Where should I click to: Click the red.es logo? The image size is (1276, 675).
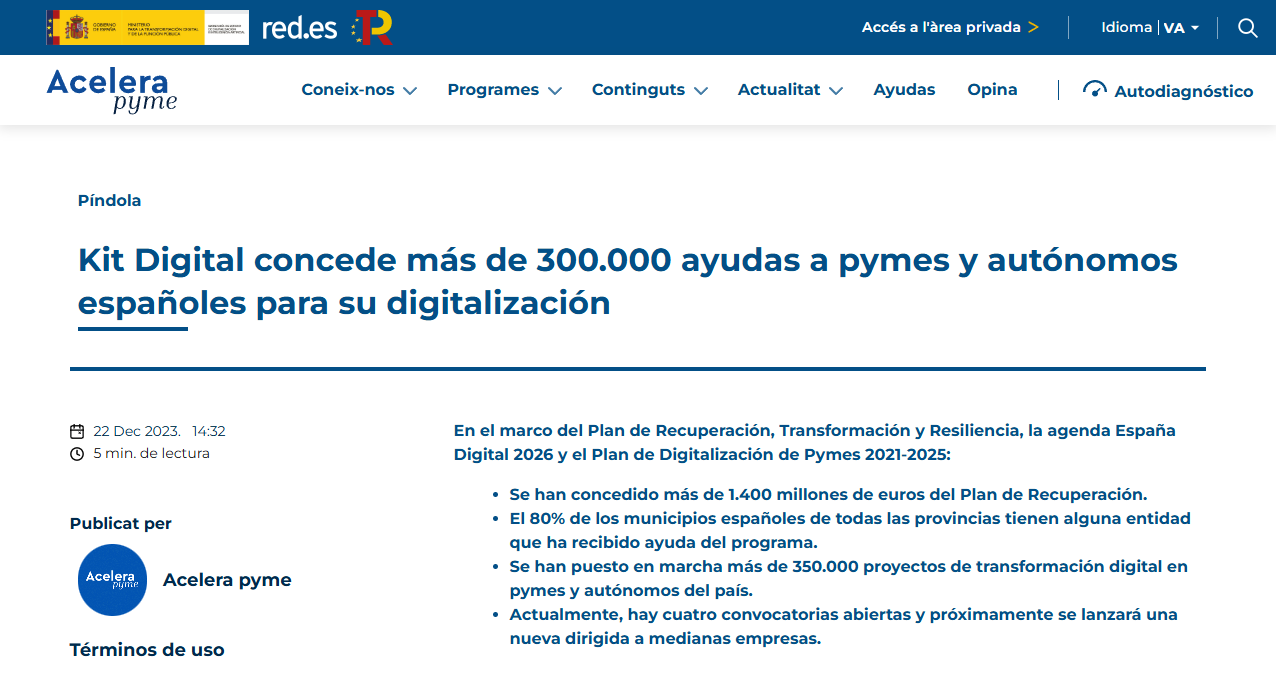[x=299, y=28]
